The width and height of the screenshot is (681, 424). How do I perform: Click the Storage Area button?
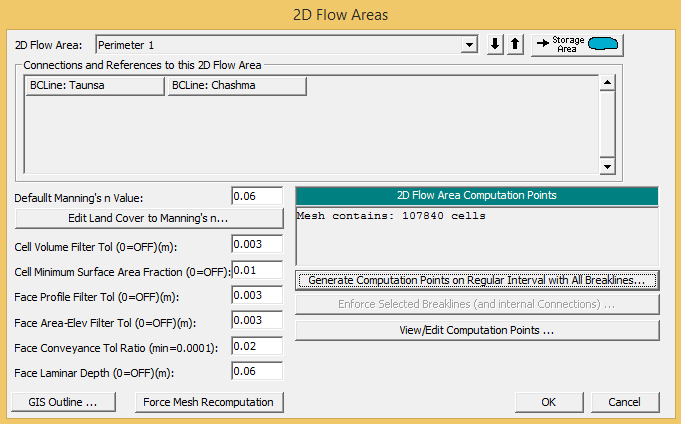[577, 44]
